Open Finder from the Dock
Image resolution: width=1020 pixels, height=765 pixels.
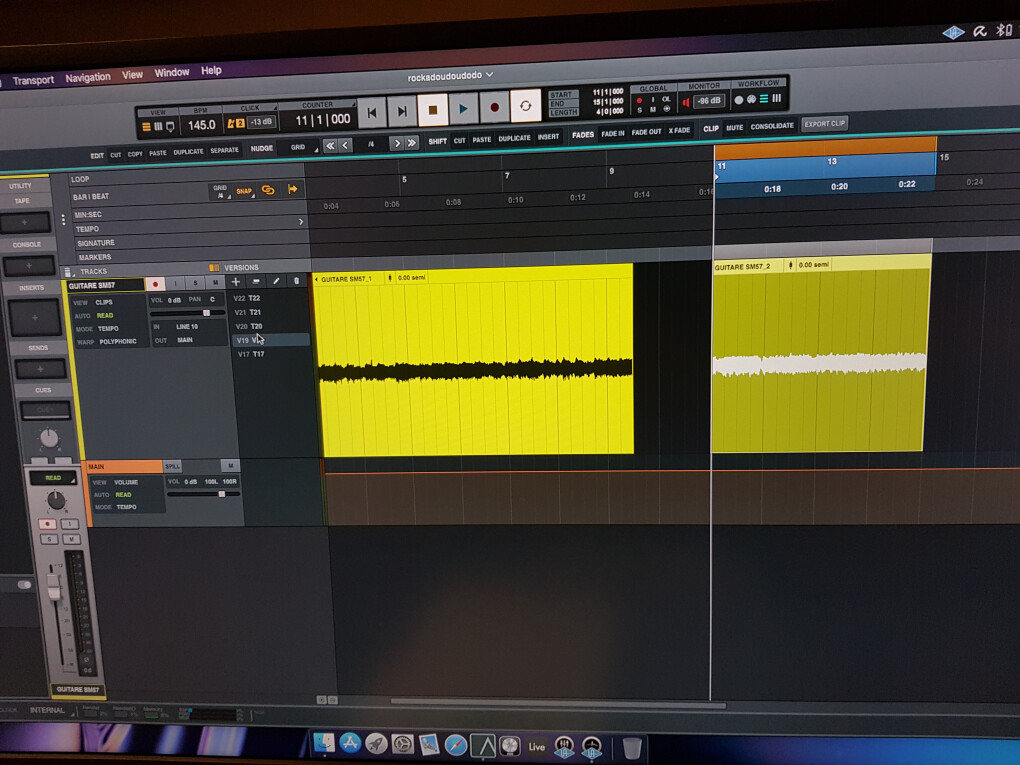(x=324, y=742)
